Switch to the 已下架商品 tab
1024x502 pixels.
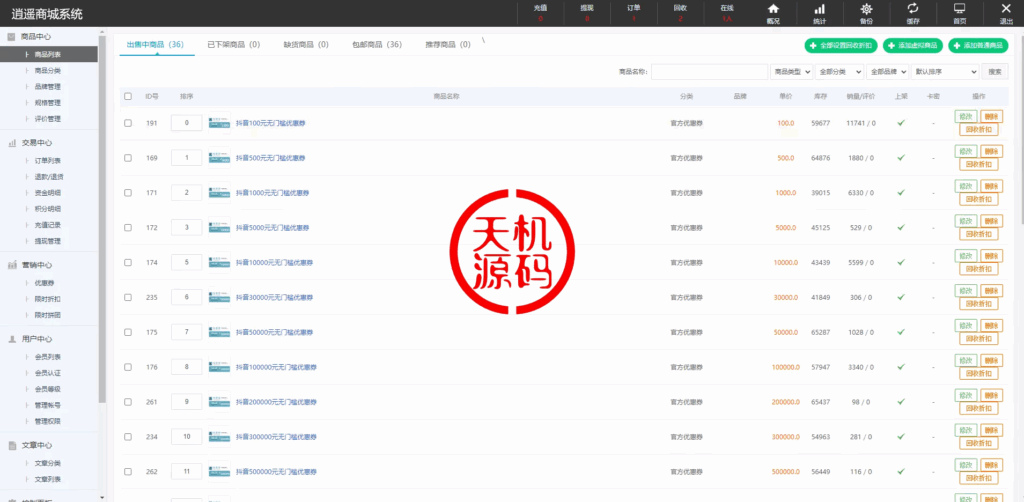232,45
